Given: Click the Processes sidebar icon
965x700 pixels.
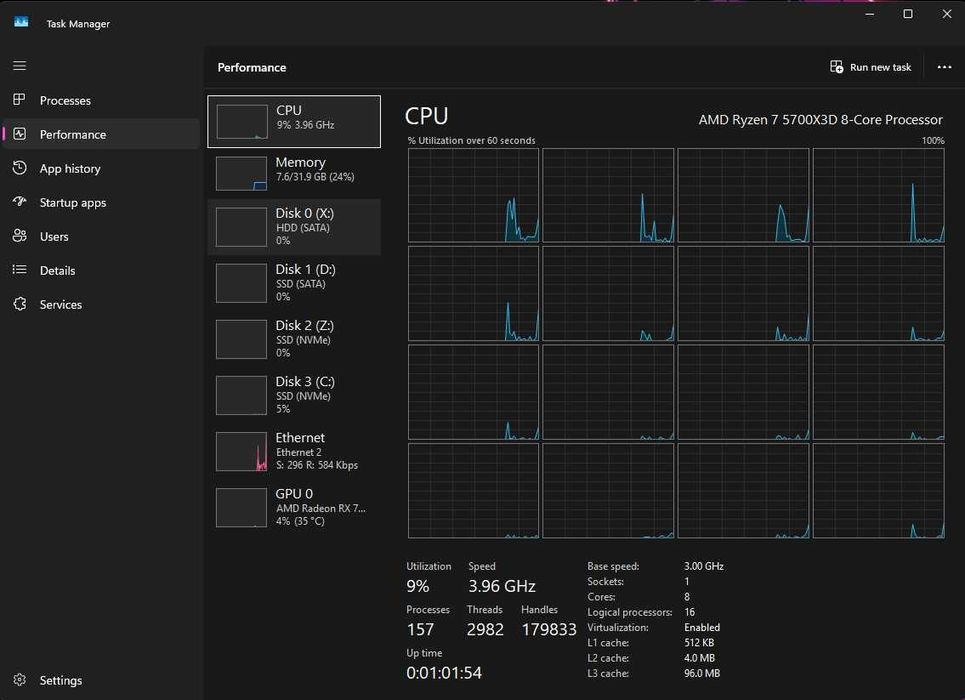Looking at the screenshot, I should point(20,100).
